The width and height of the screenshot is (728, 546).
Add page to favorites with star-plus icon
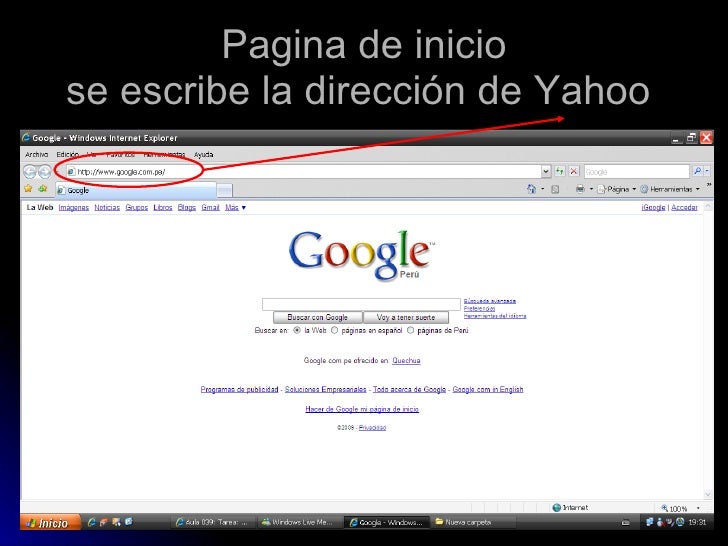pyautogui.click(x=43, y=188)
